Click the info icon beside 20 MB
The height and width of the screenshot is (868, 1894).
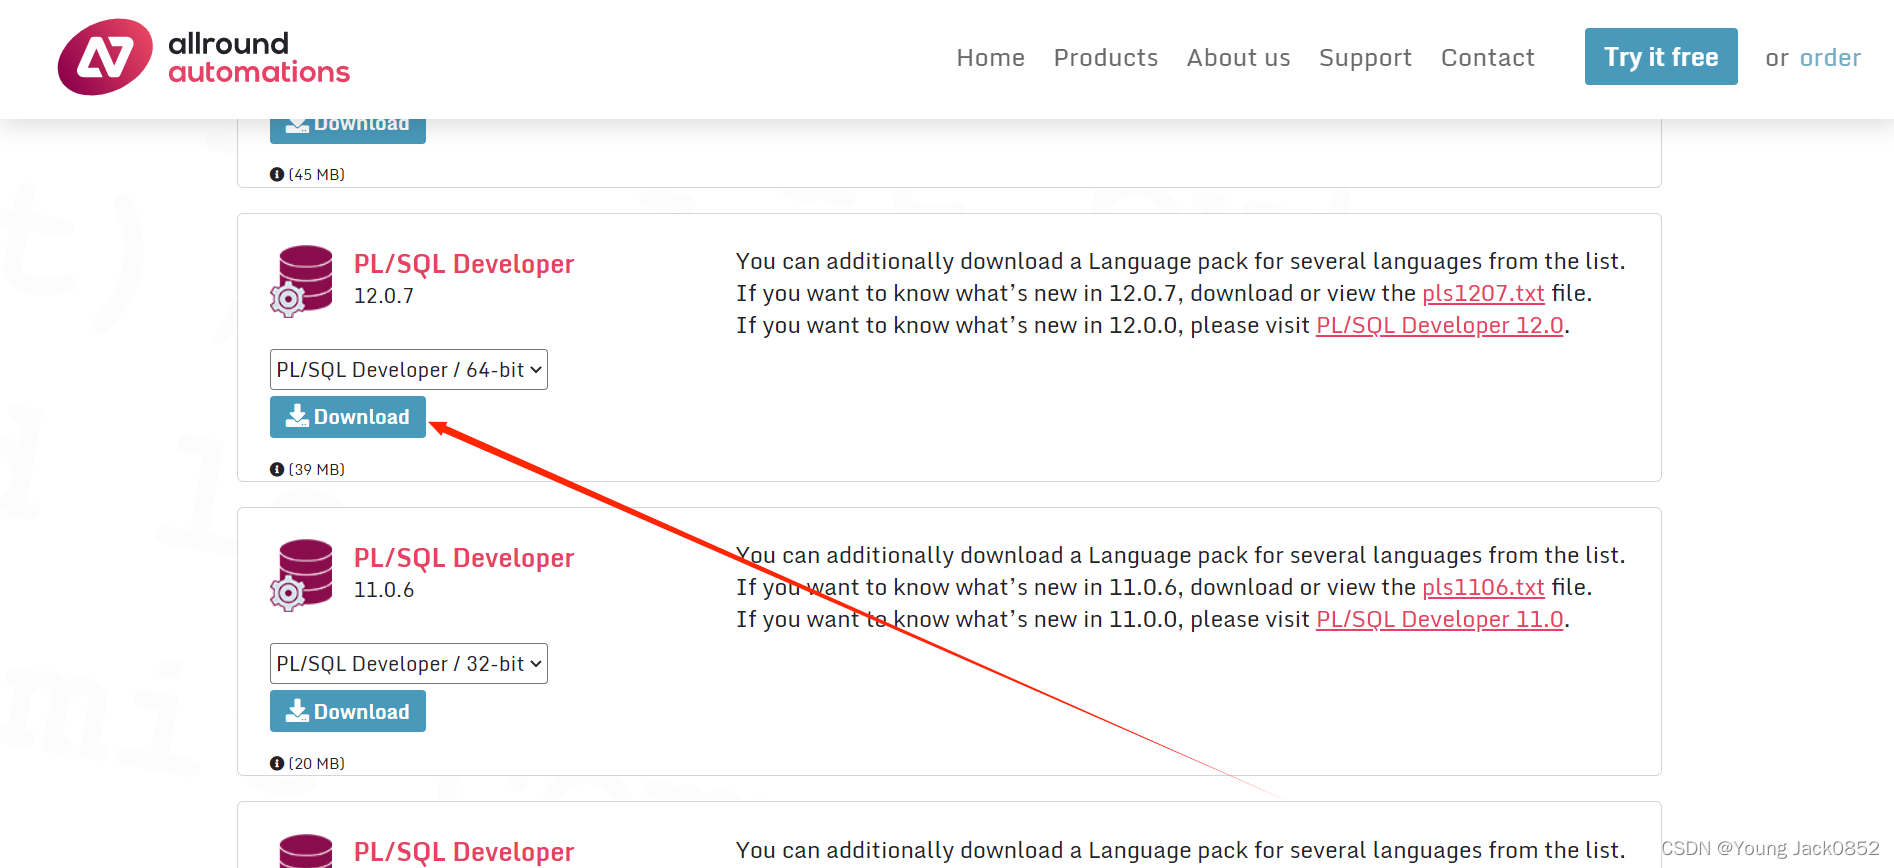coord(277,763)
